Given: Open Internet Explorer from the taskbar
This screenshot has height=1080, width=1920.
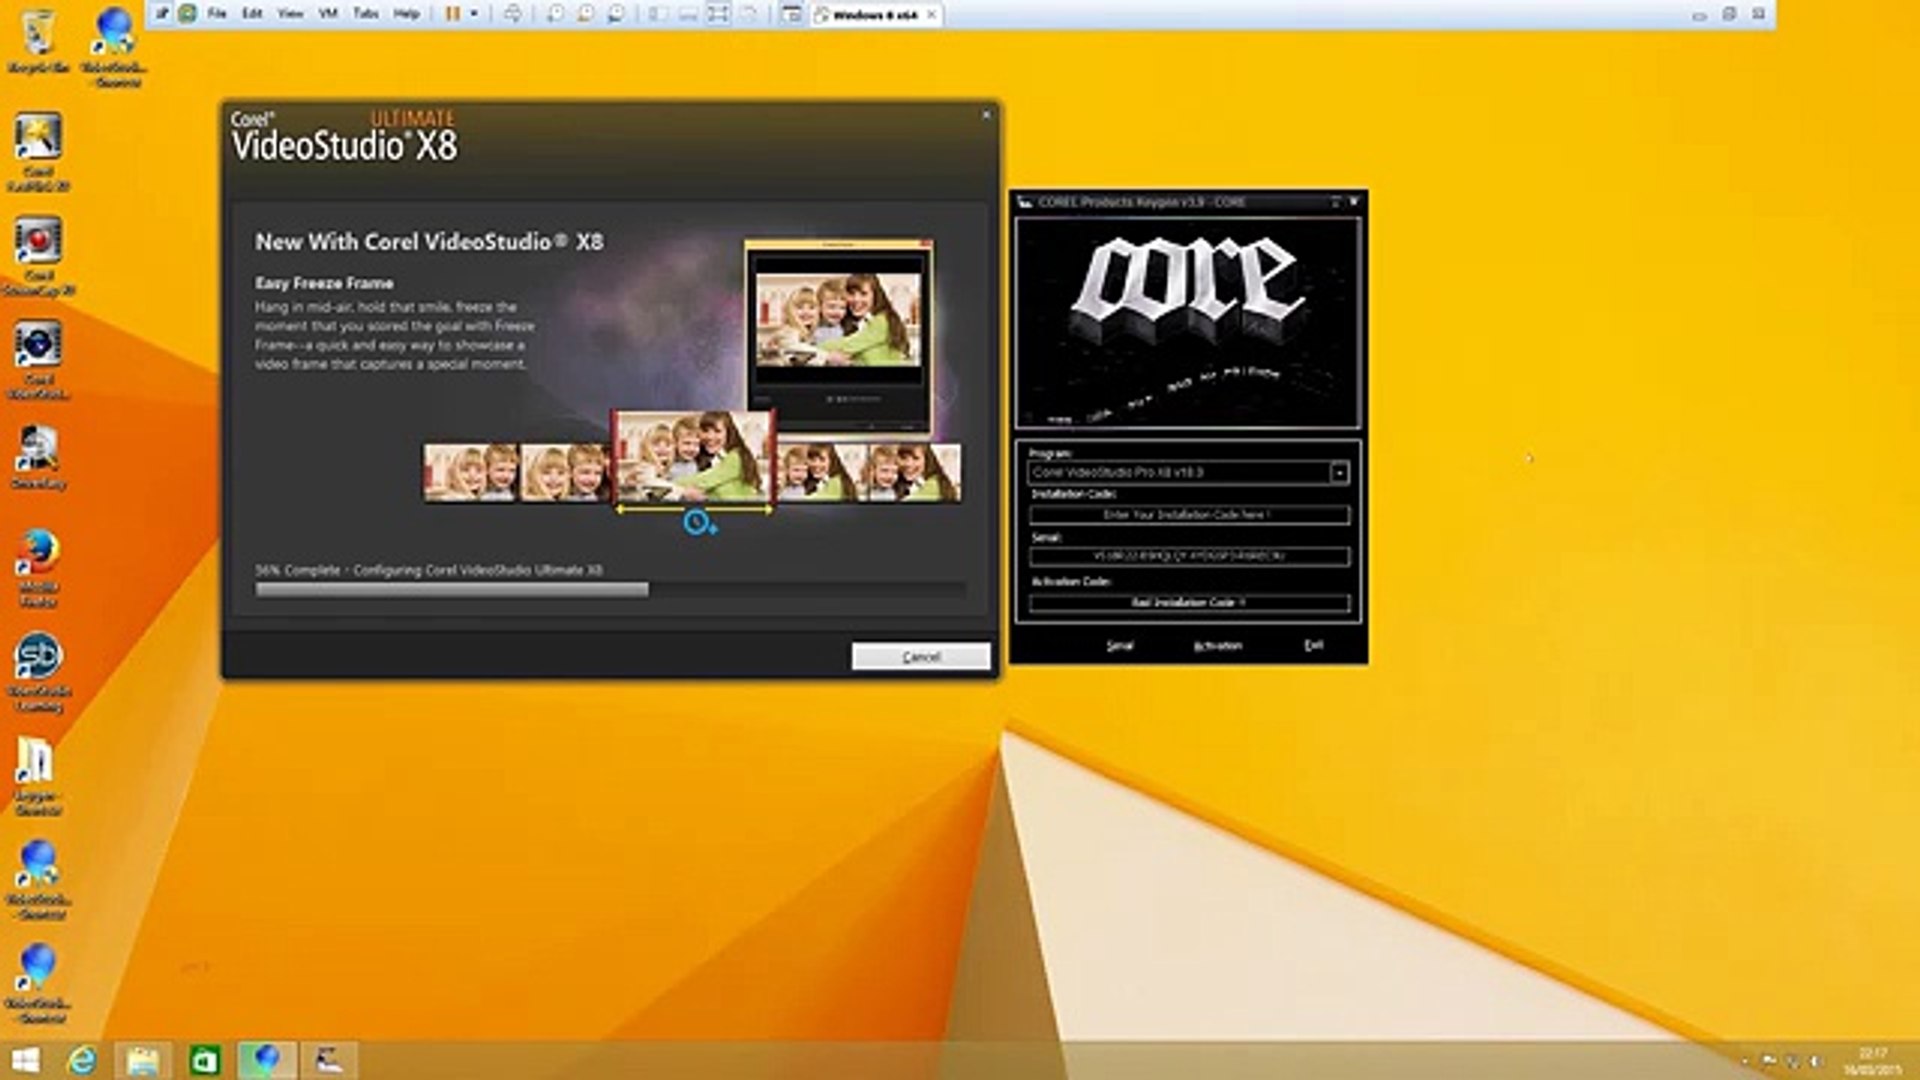Looking at the screenshot, I should [x=81, y=1060].
